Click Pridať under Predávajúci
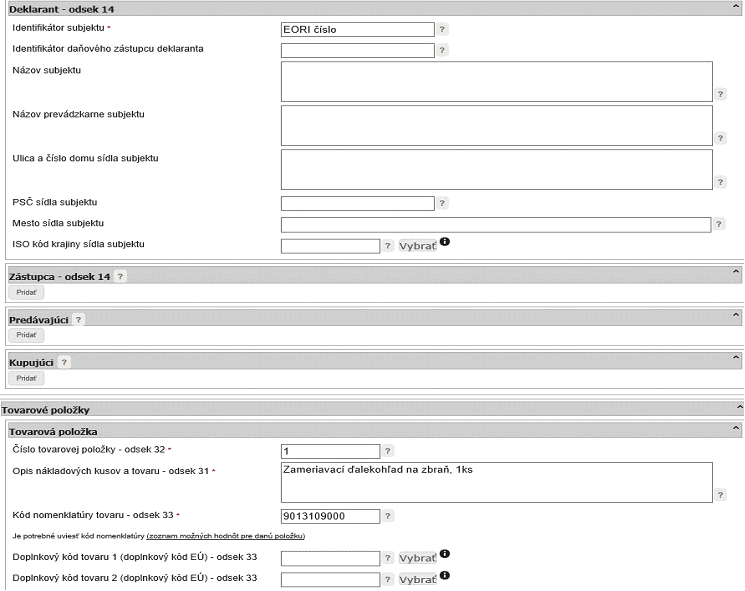The image size is (745, 591). [26, 335]
